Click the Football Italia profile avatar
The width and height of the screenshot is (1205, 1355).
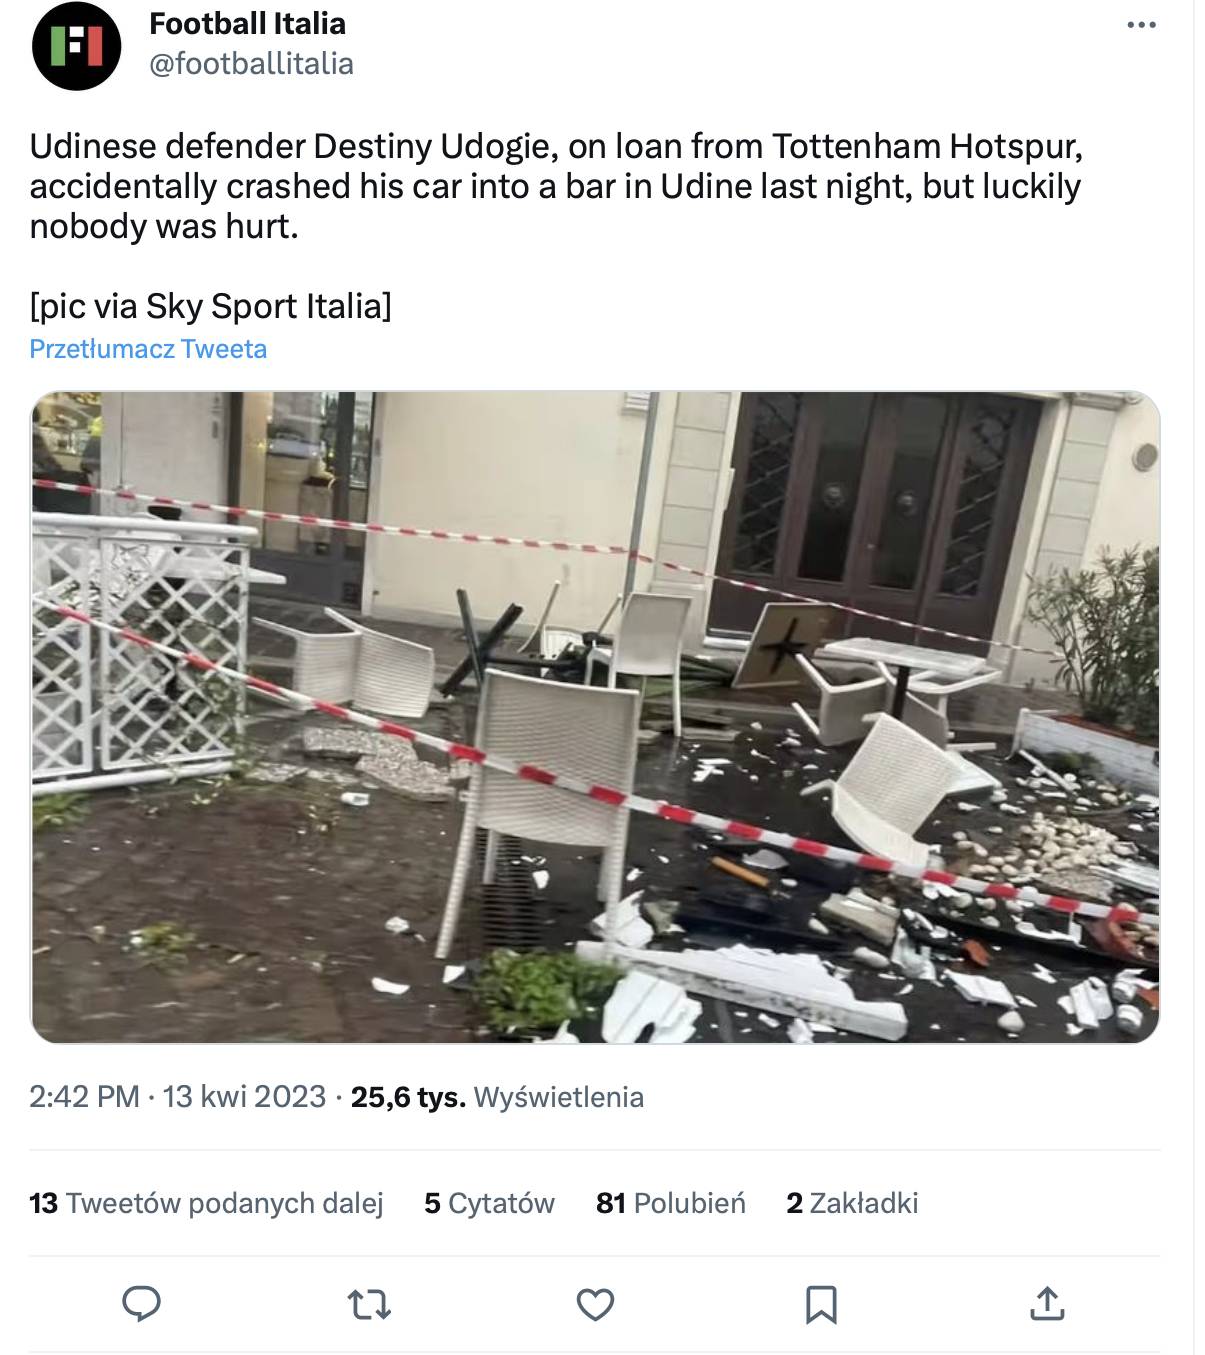[x=76, y=46]
